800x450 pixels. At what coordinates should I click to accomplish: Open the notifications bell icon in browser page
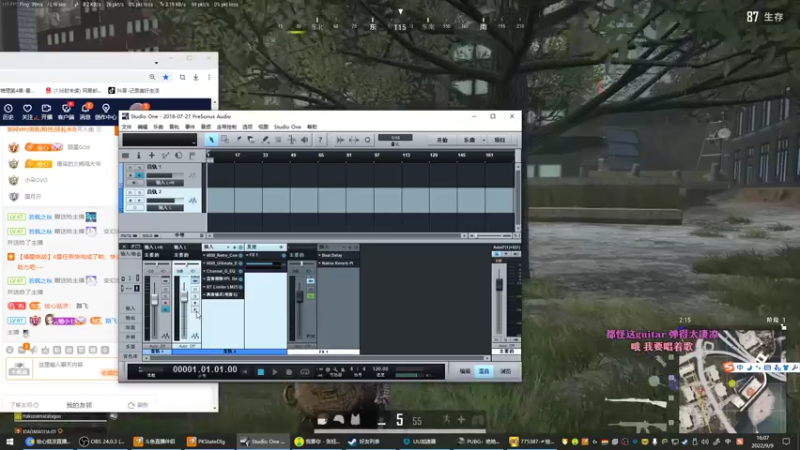(x=85, y=108)
